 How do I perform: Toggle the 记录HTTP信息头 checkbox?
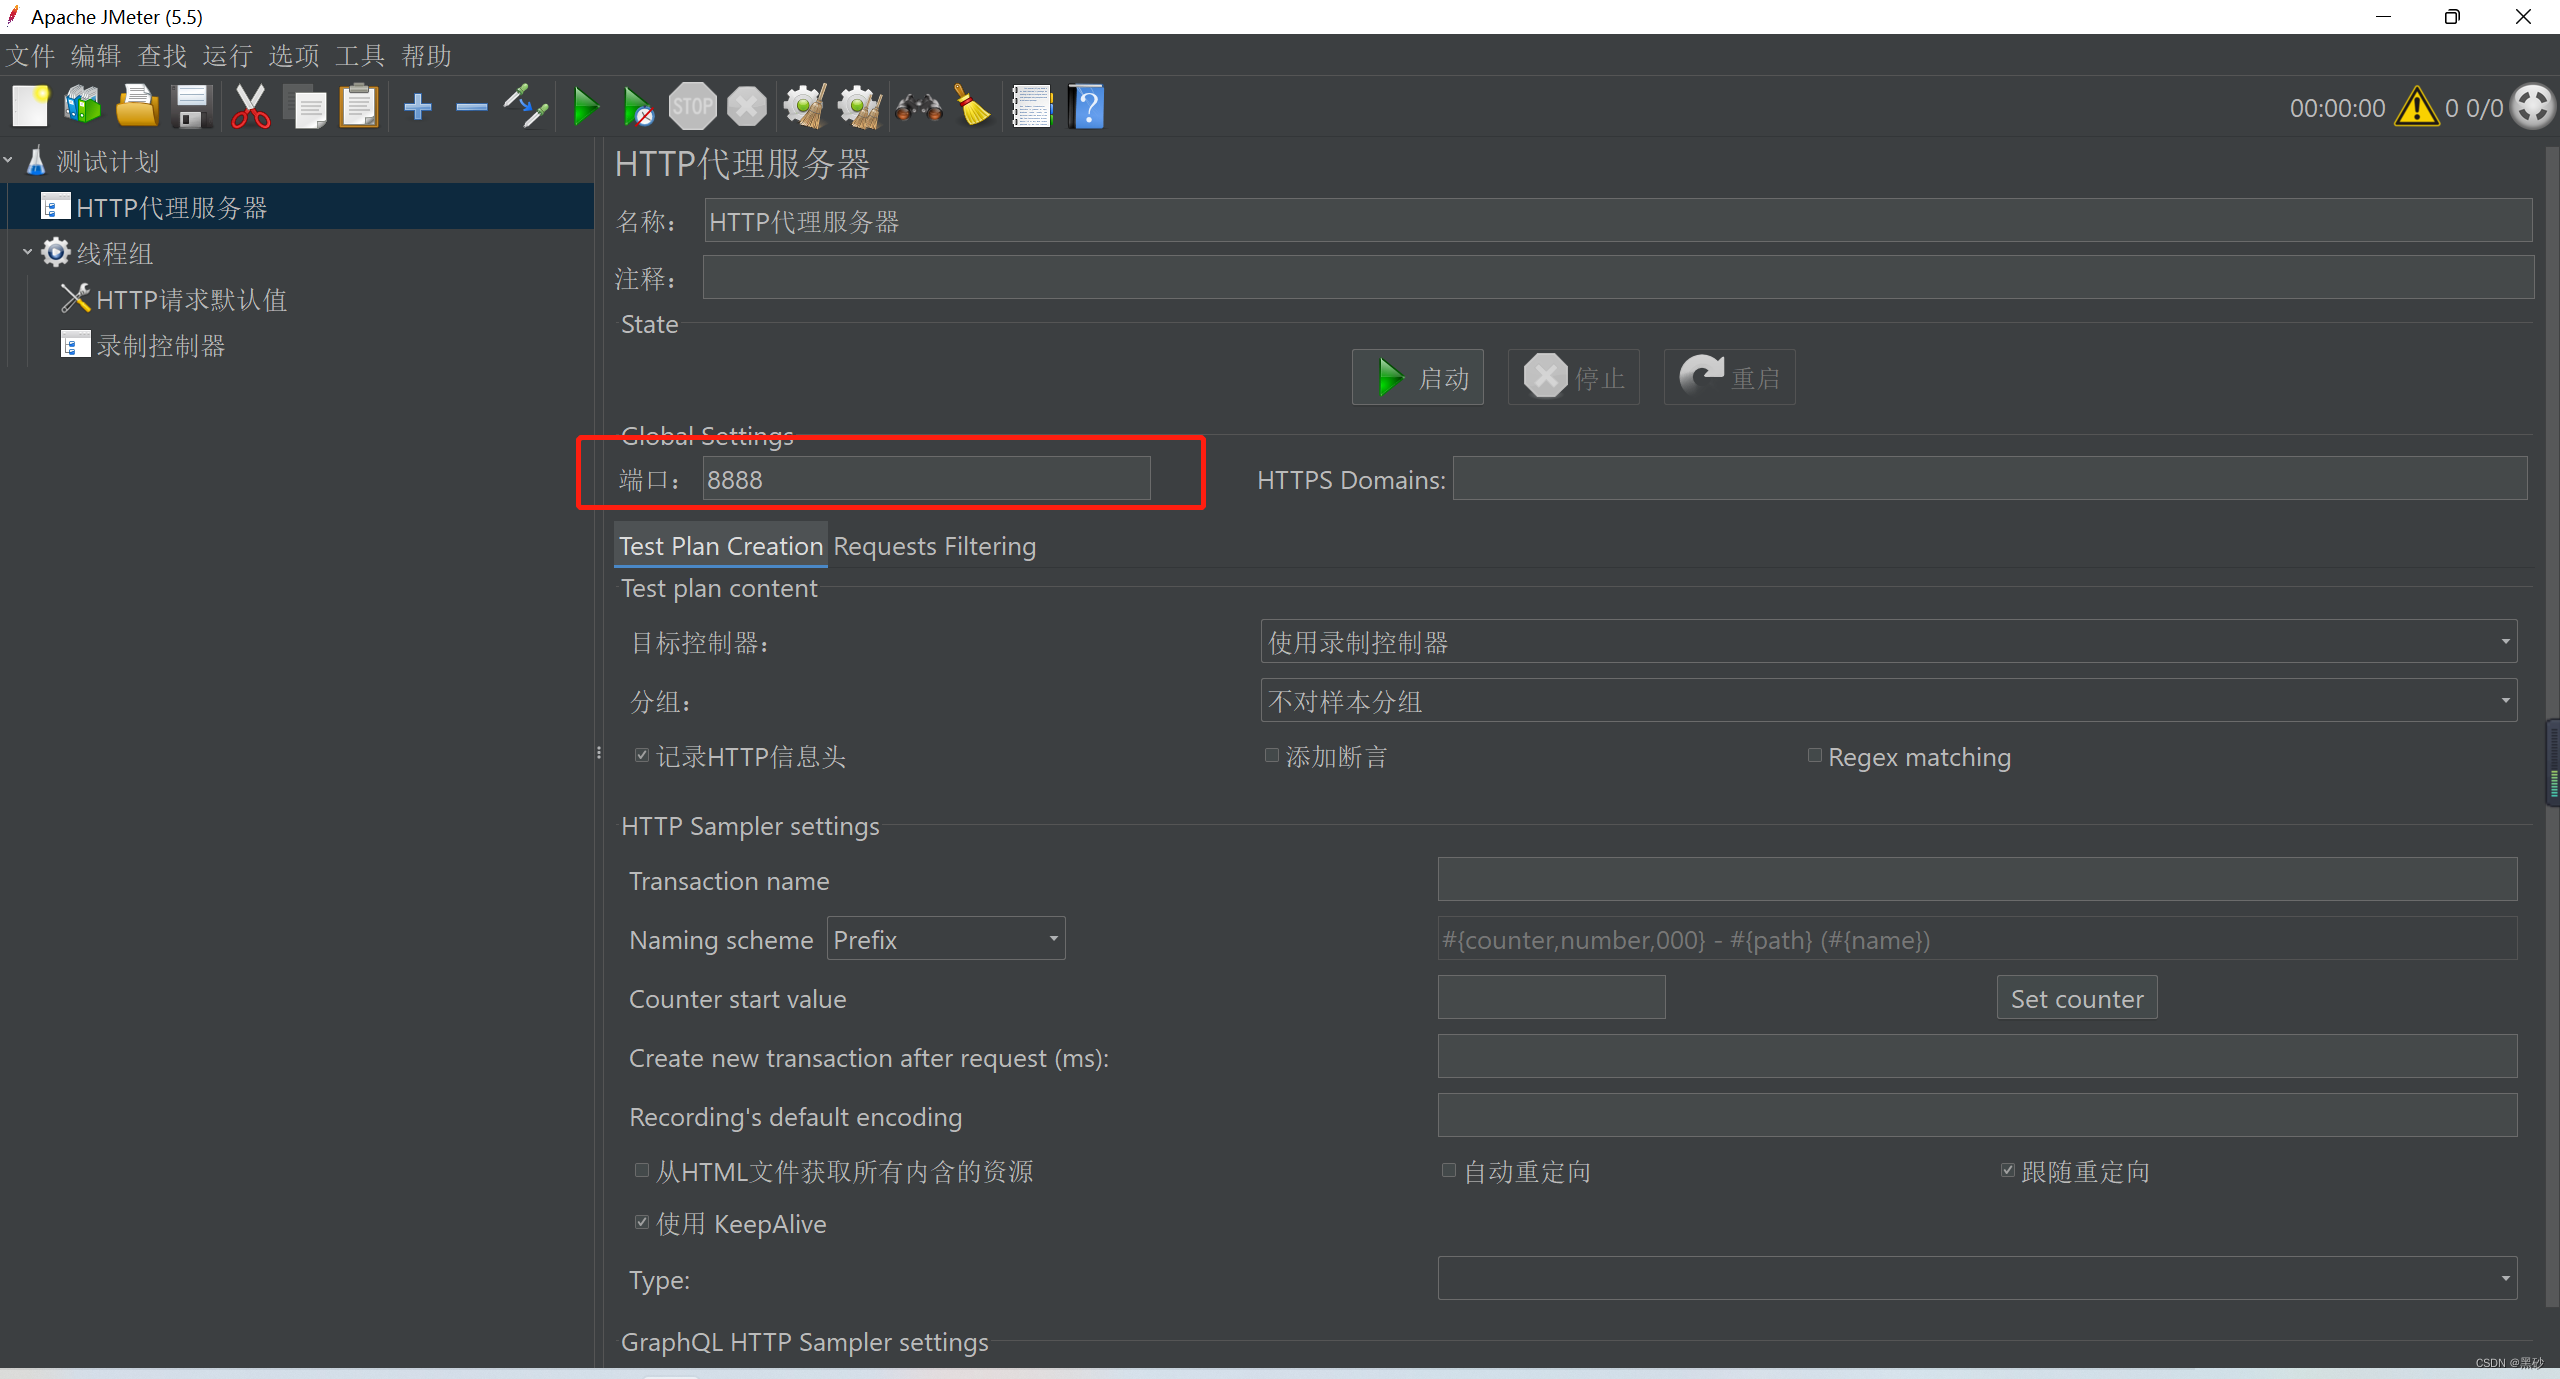click(642, 756)
